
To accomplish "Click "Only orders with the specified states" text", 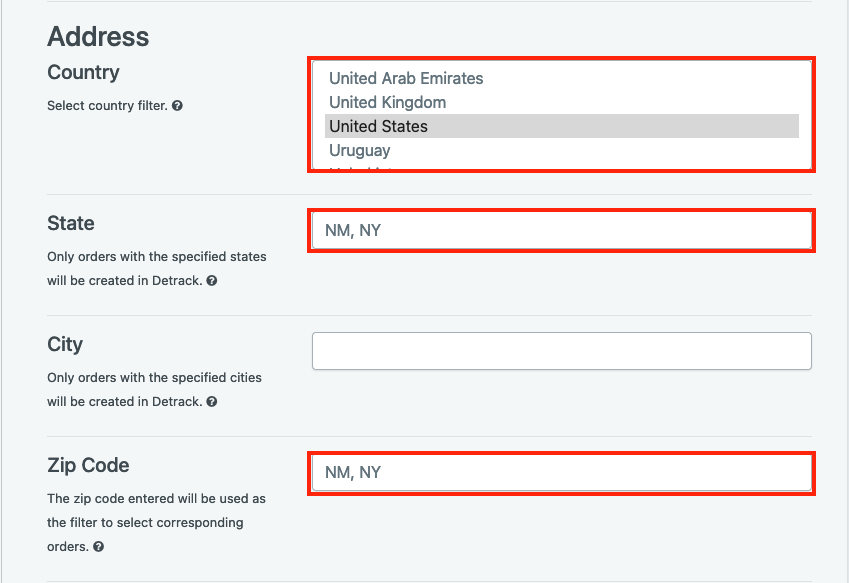I will (x=156, y=257).
